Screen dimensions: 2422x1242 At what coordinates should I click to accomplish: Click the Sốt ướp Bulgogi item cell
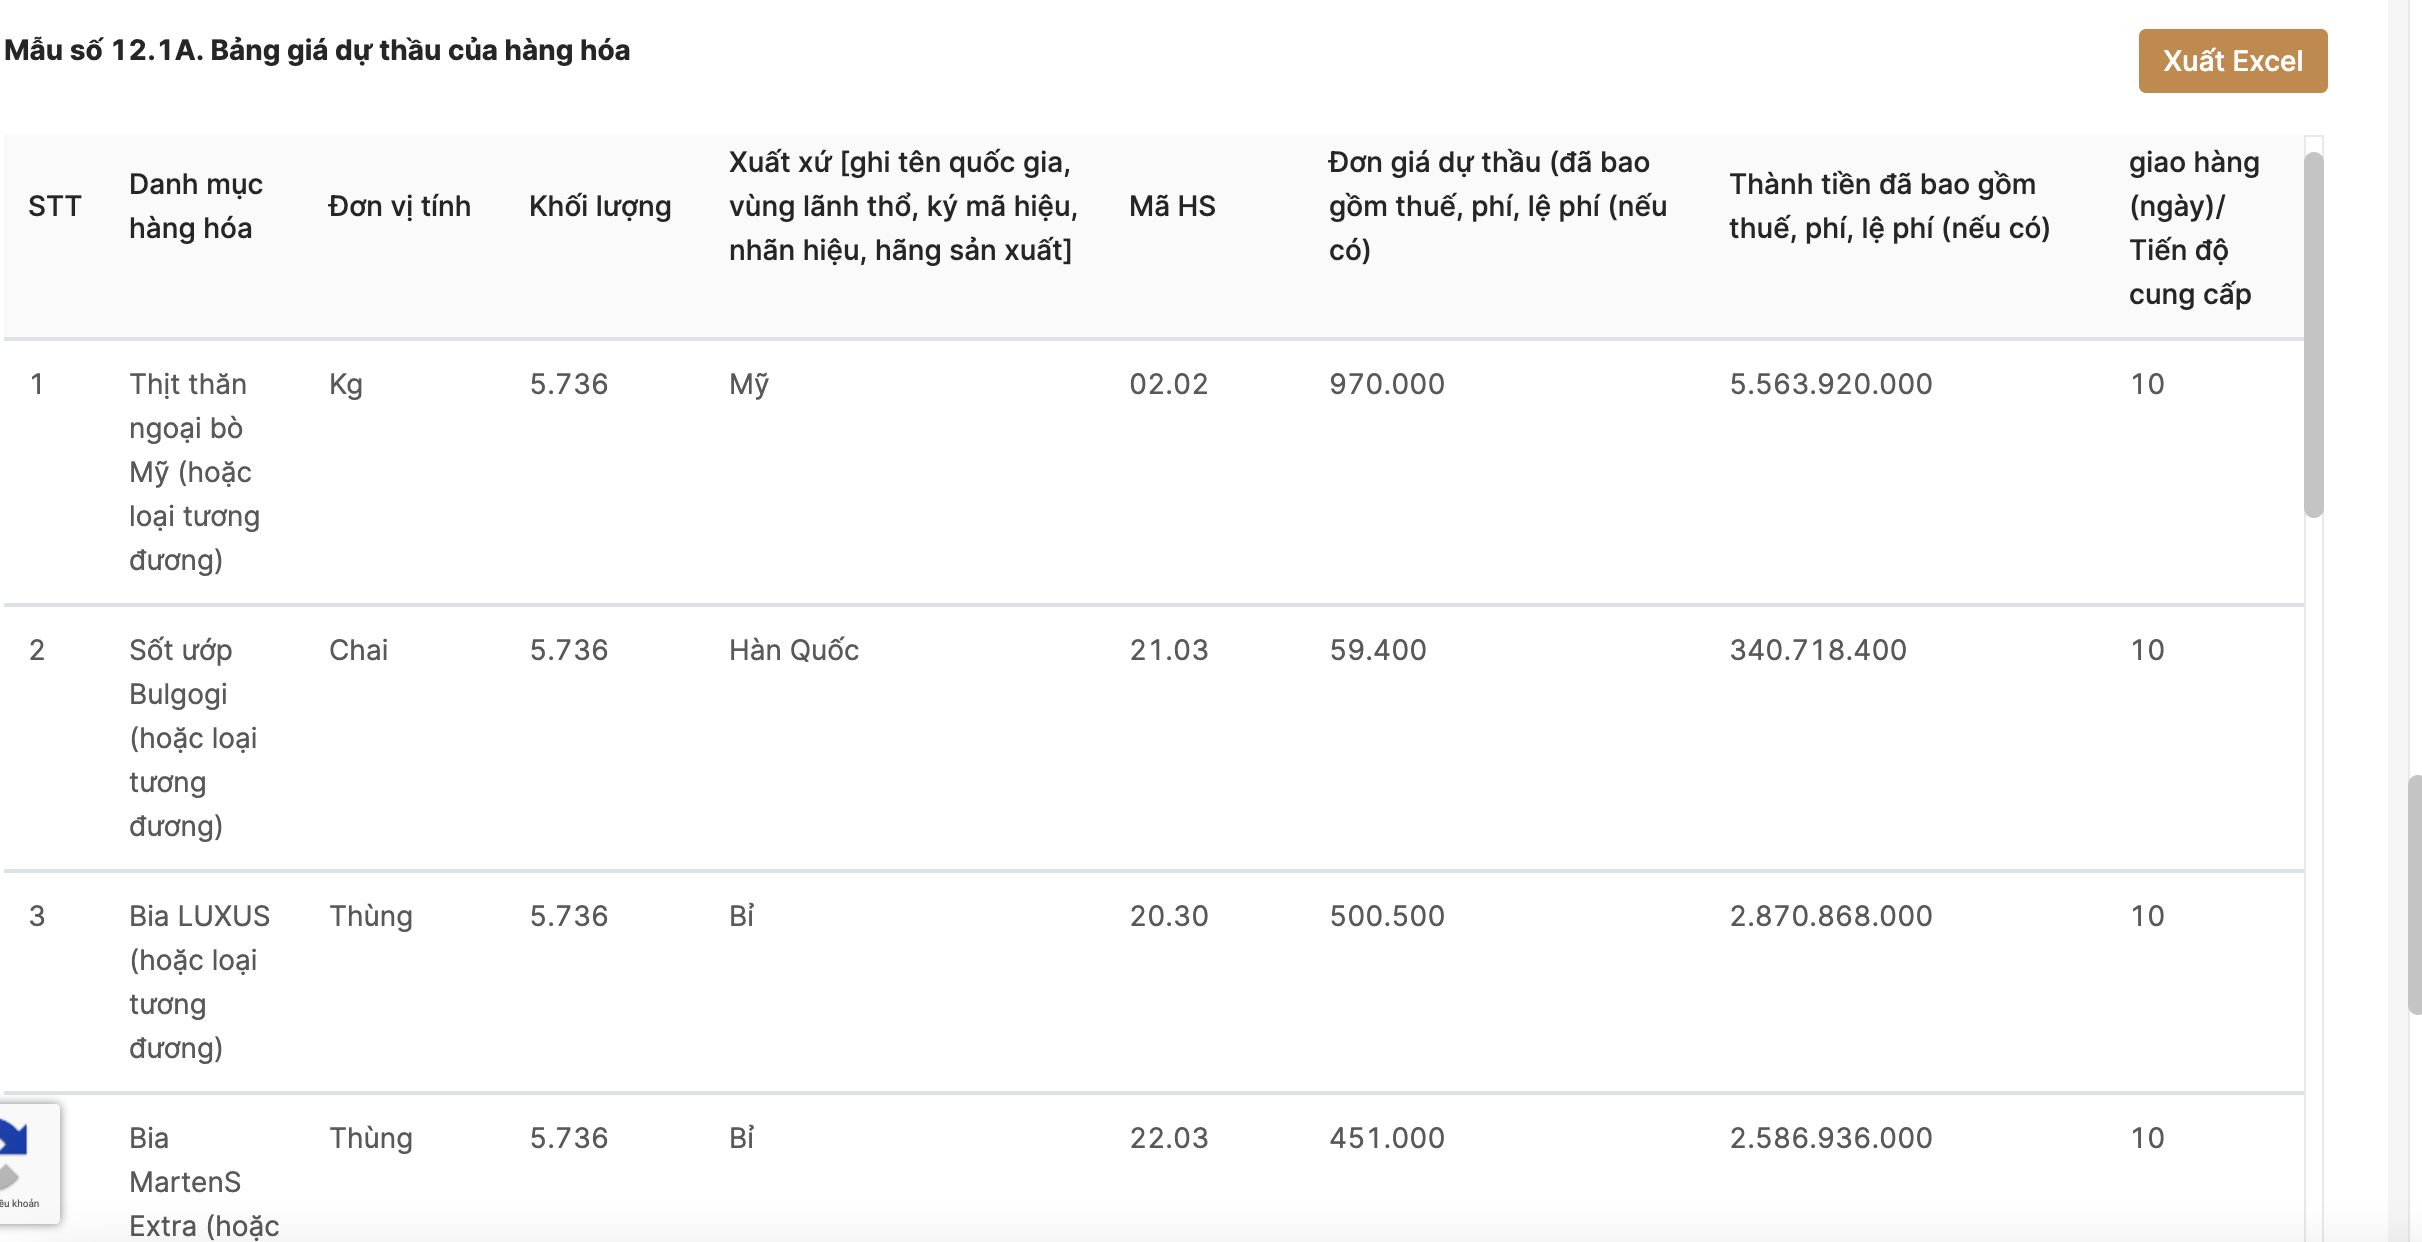pos(193,738)
